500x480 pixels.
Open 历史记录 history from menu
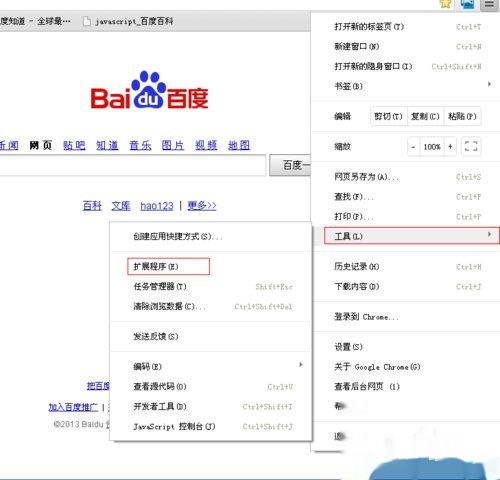pyautogui.click(x=407, y=266)
